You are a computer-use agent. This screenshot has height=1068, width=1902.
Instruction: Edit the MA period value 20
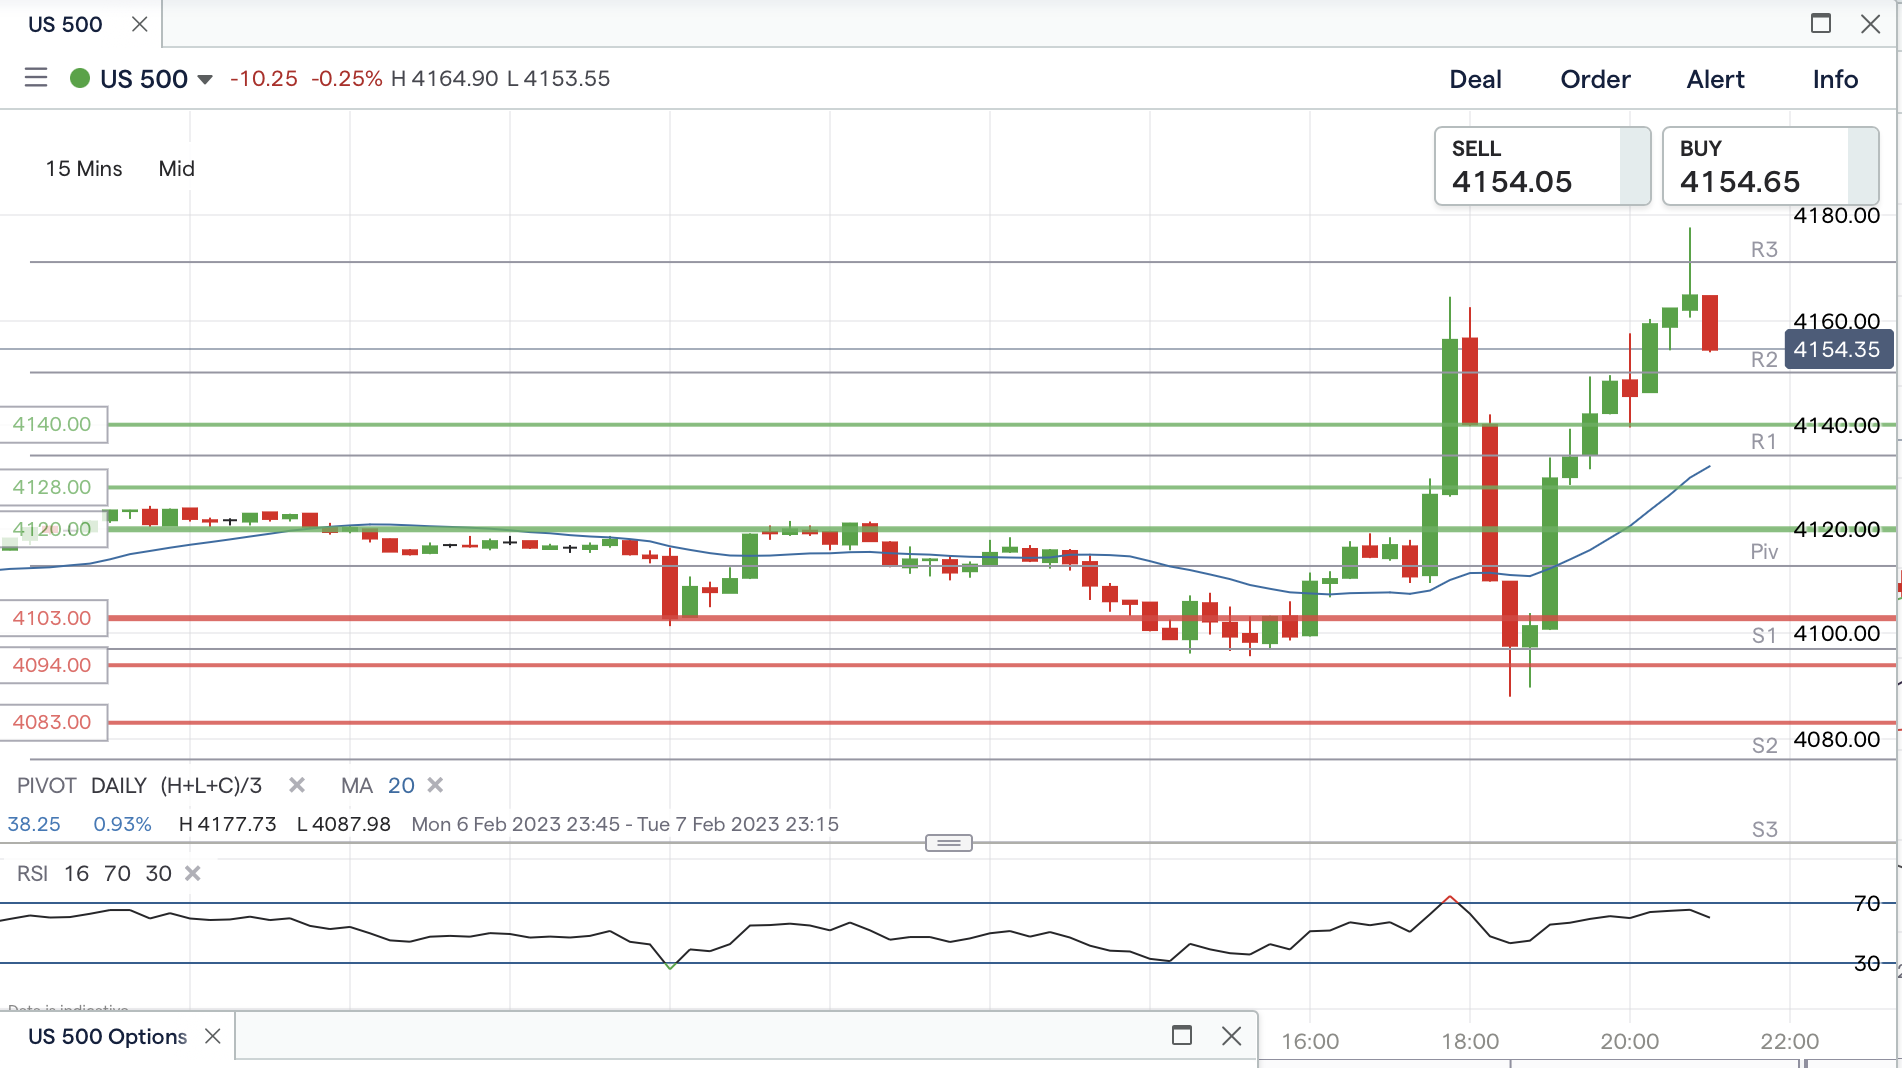pos(401,786)
